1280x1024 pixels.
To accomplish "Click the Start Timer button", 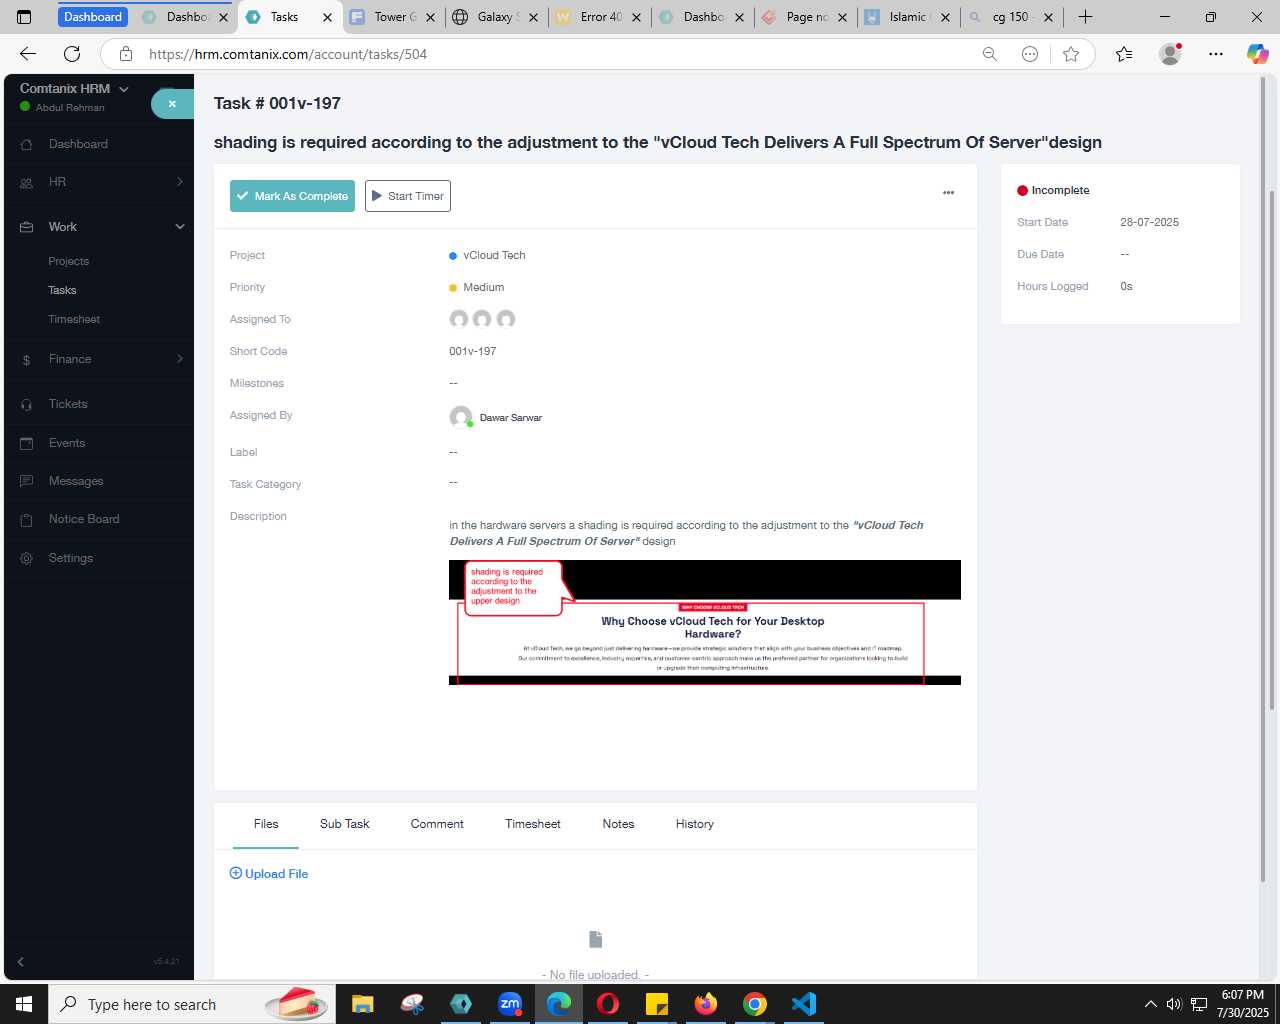I will click(408, 196).
